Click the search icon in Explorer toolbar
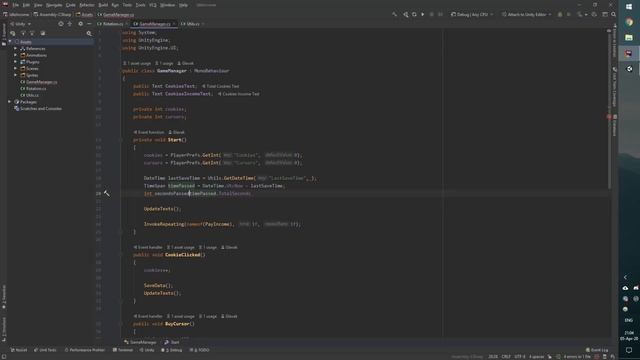Viewport: 640px width, 360px height. 89,33
